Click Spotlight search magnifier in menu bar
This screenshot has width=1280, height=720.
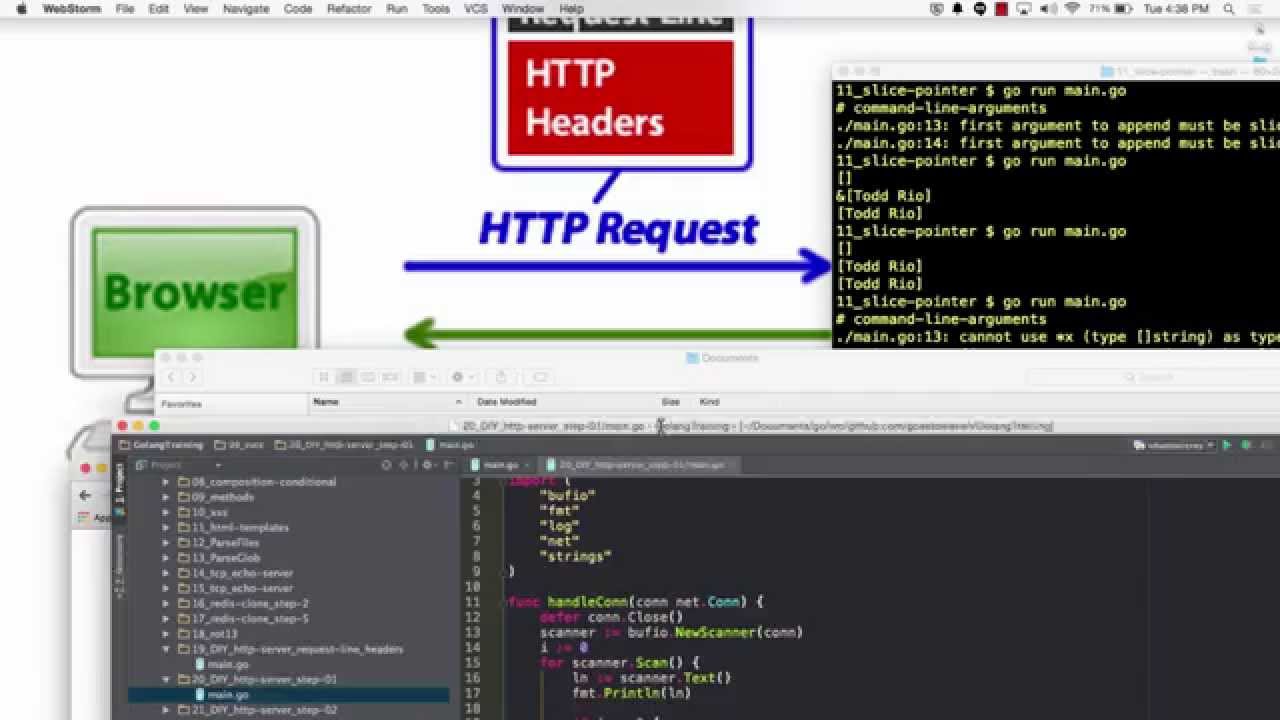click(1229, 9)
